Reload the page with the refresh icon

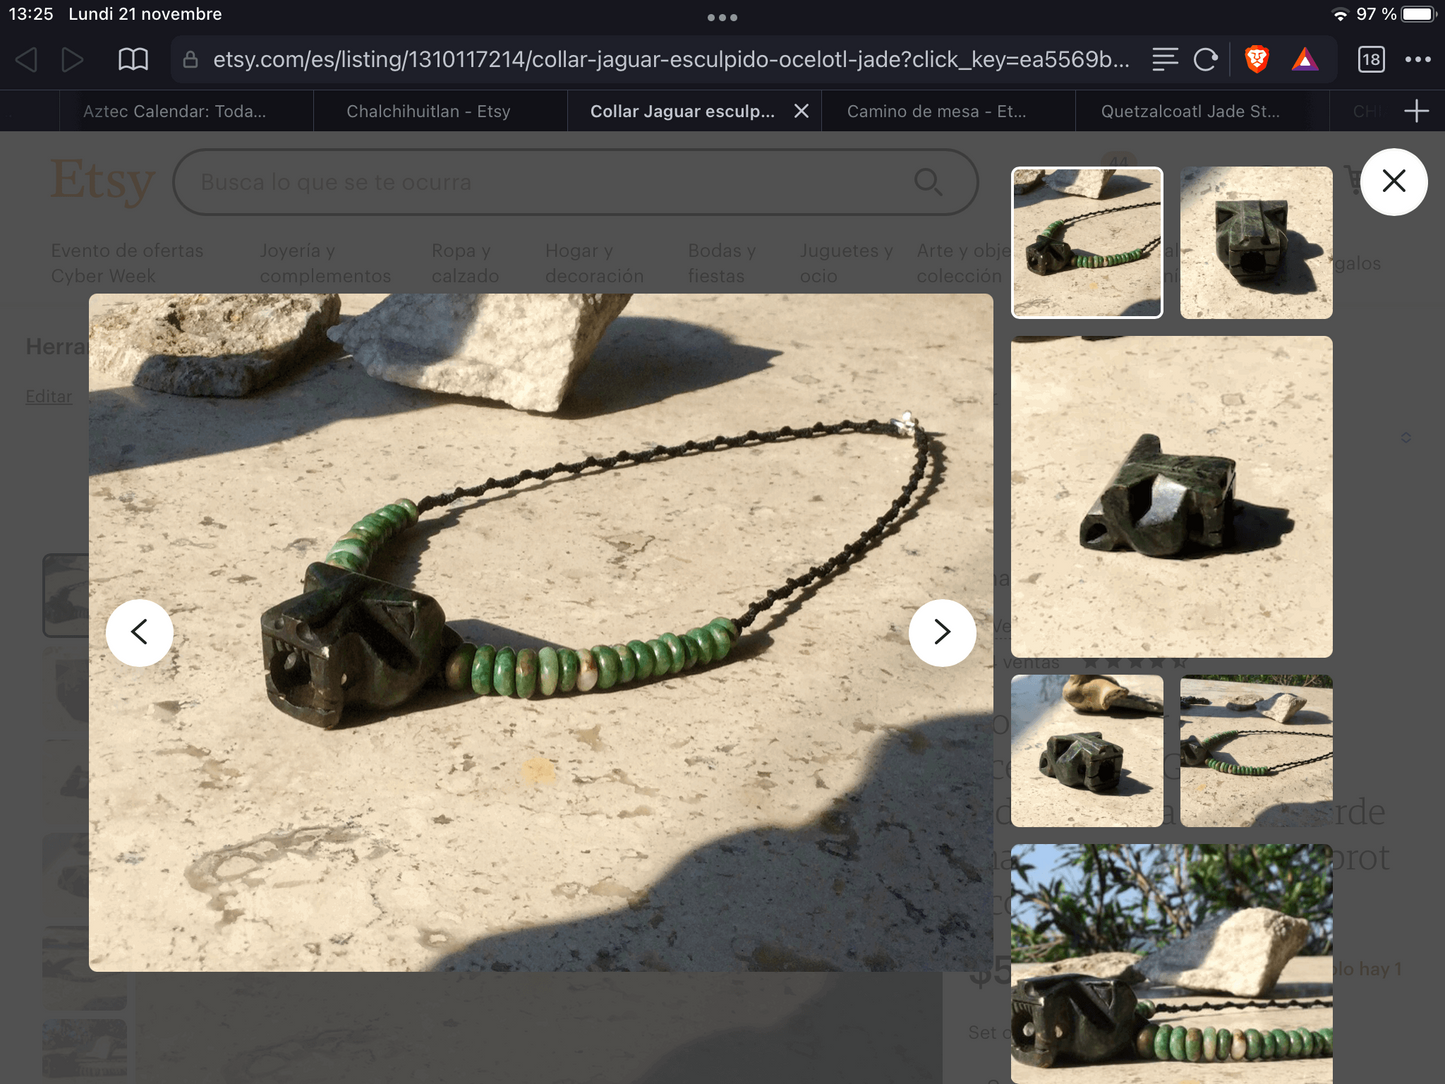point(1206,60)
